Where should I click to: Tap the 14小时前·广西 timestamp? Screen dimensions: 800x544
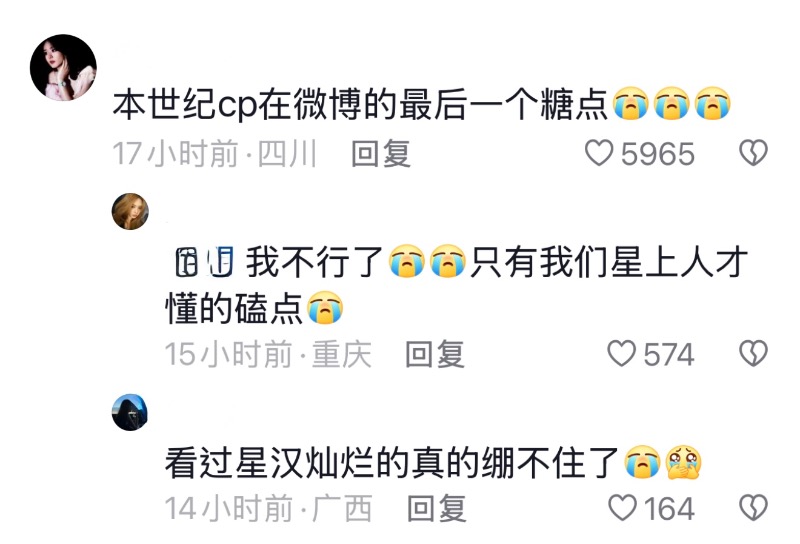tap(268, 508)
